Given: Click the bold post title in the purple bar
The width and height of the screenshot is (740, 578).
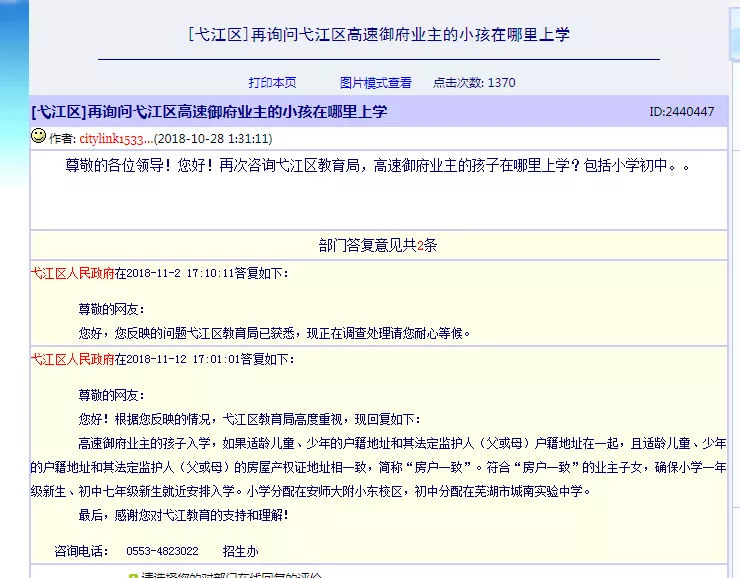Looking at the screenshot, I should 209,111.
